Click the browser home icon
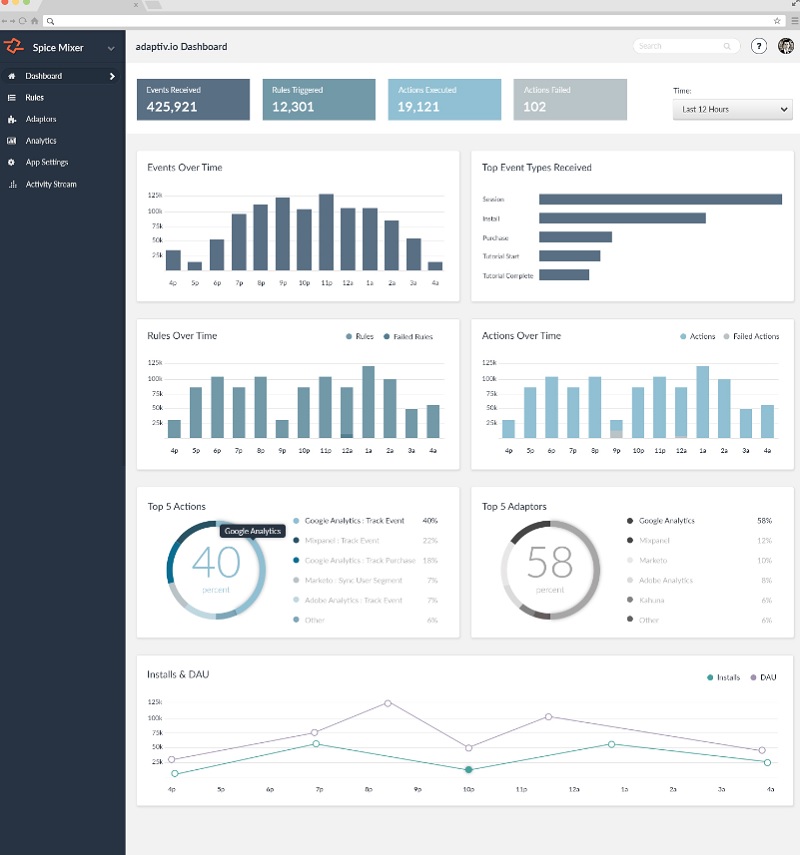Viewport: 800px width, 855px height. (34, 21)
